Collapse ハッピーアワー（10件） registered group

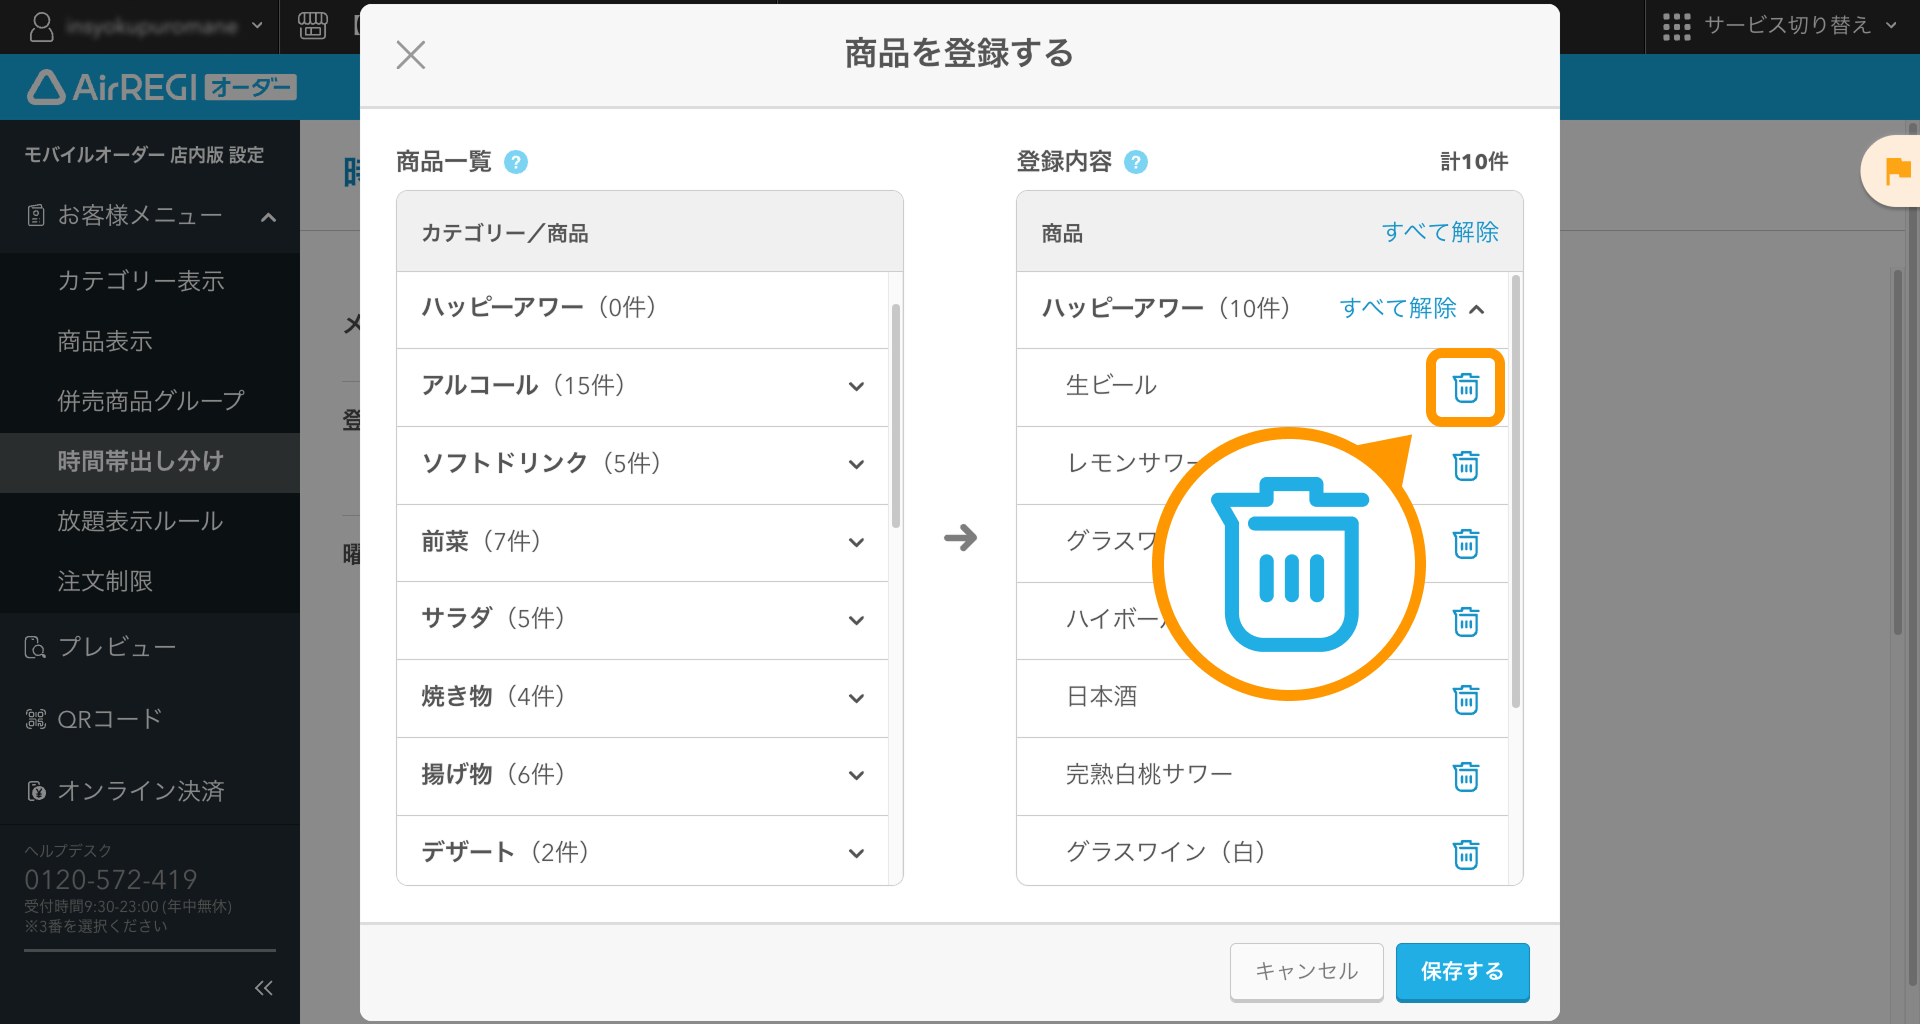click(x=1477, y=309)
